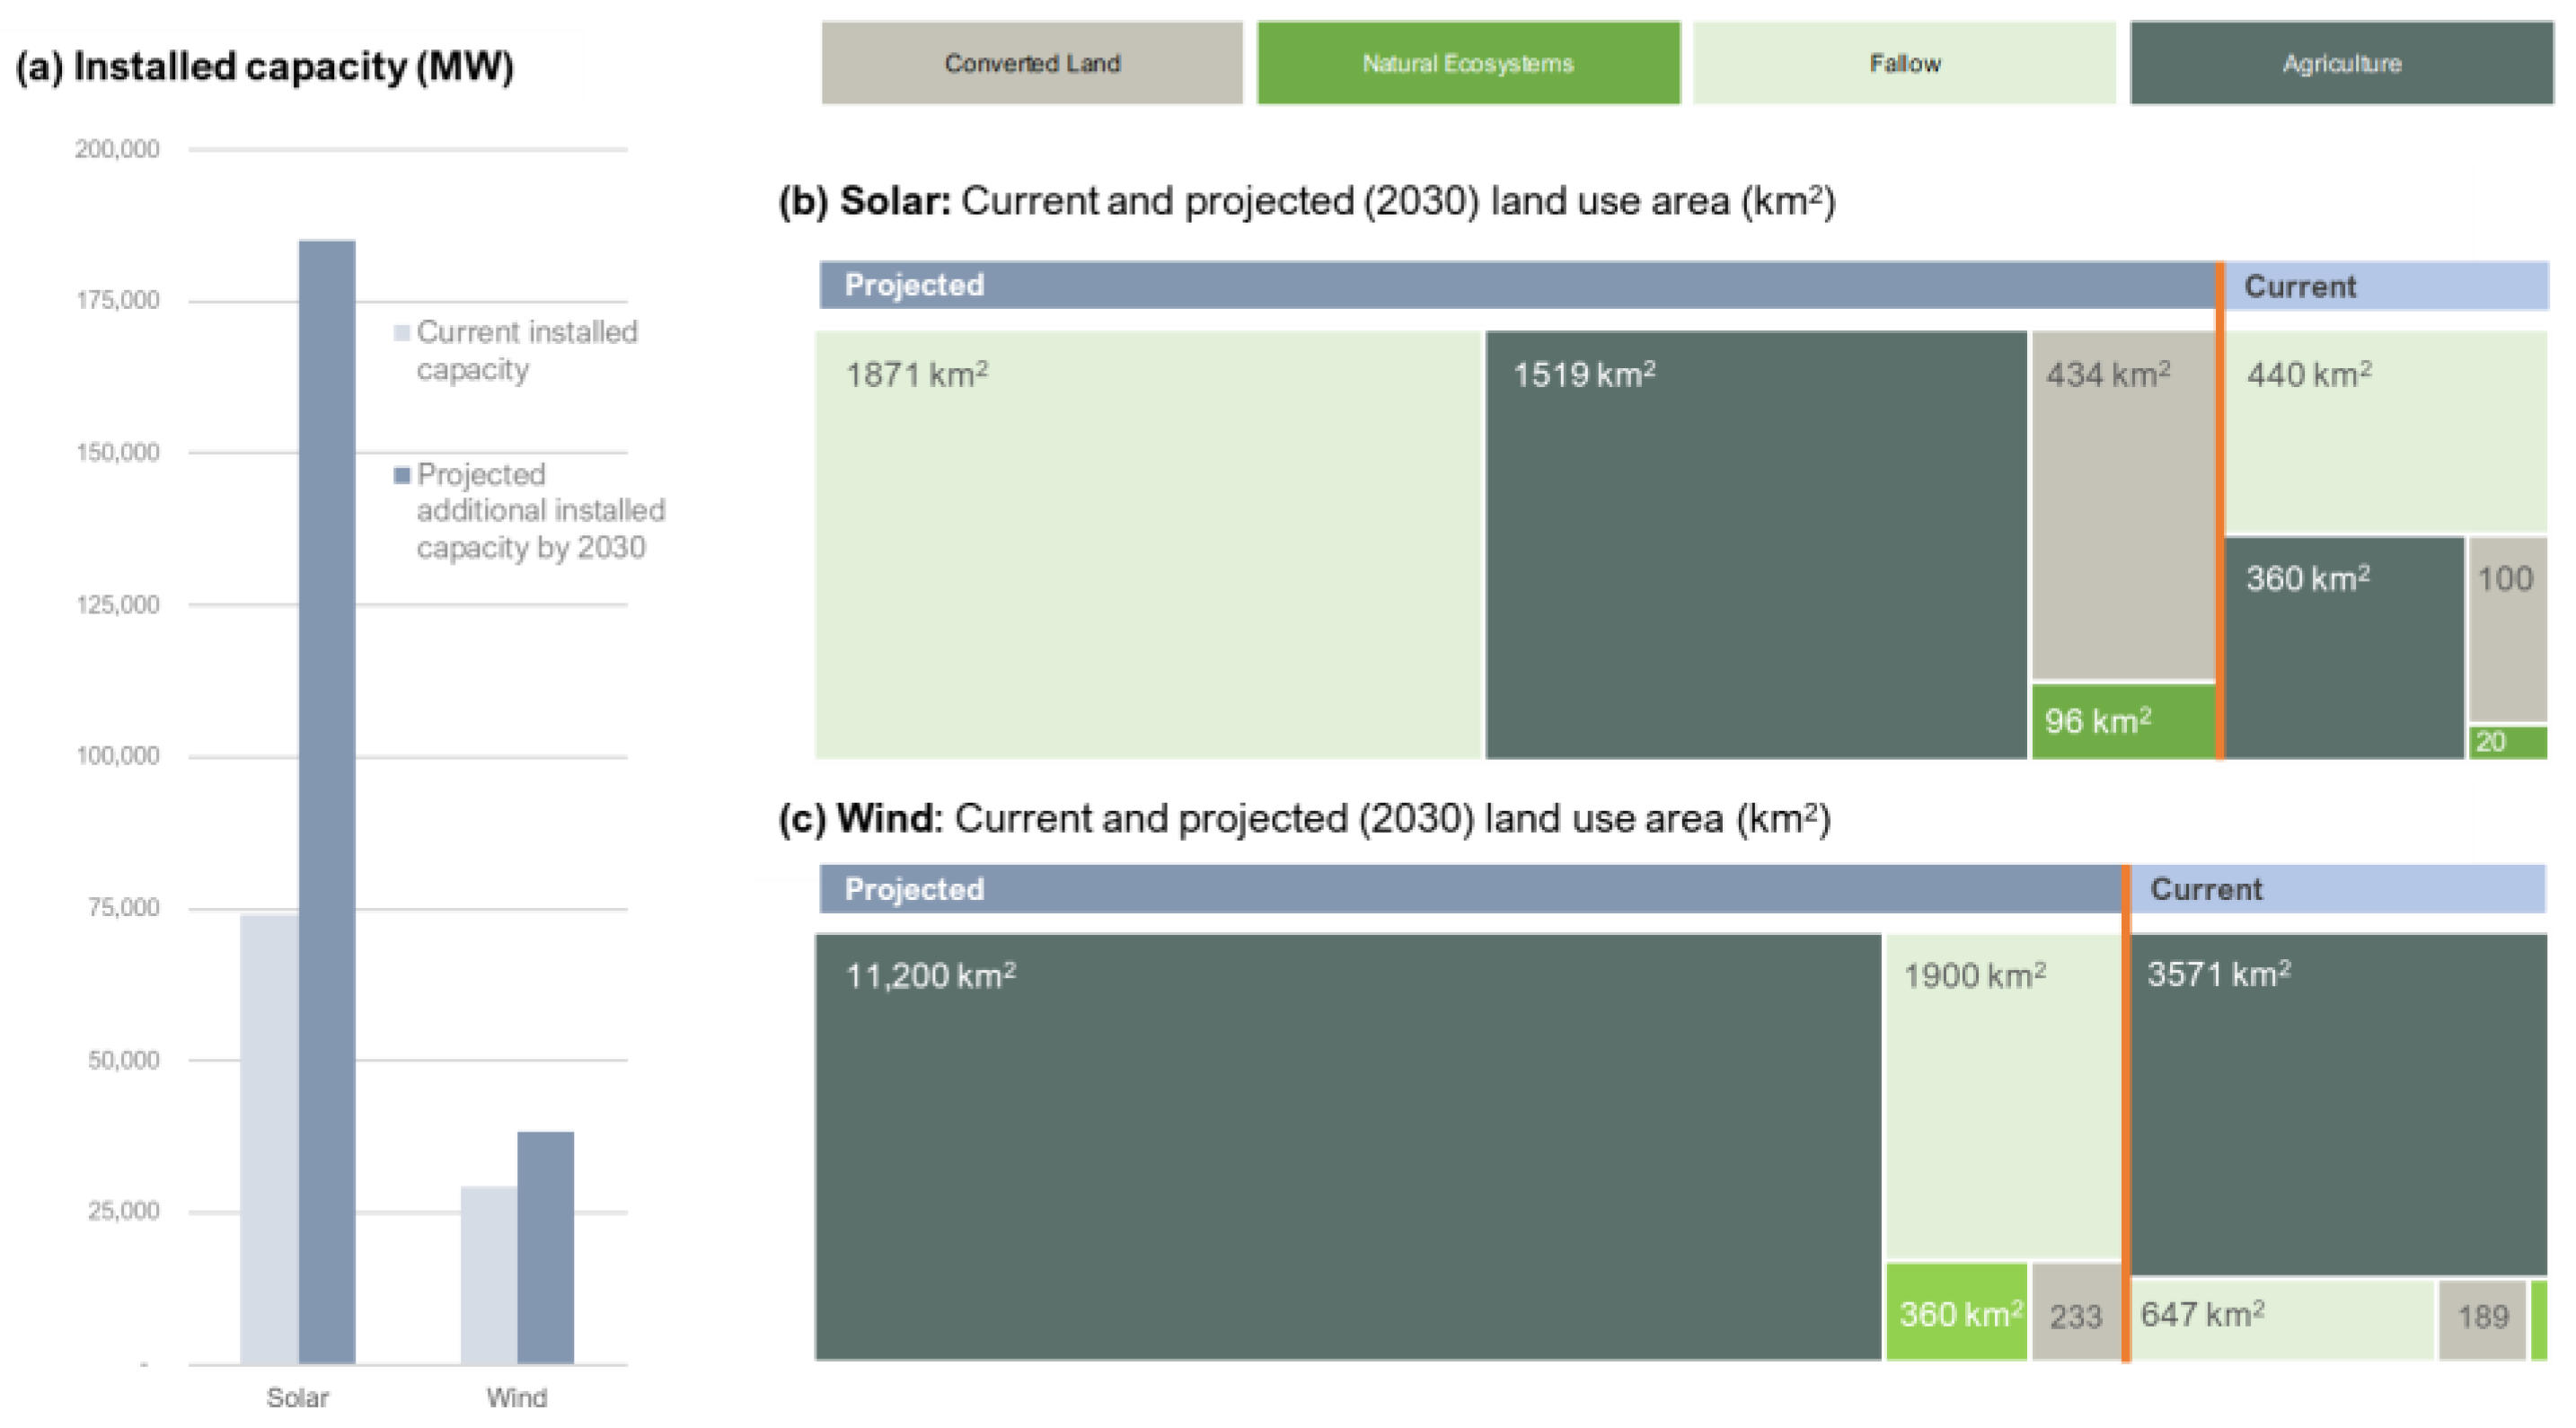
Task: Select the Natural Ecosystems legend box
Action: (x=1468, y=63)
